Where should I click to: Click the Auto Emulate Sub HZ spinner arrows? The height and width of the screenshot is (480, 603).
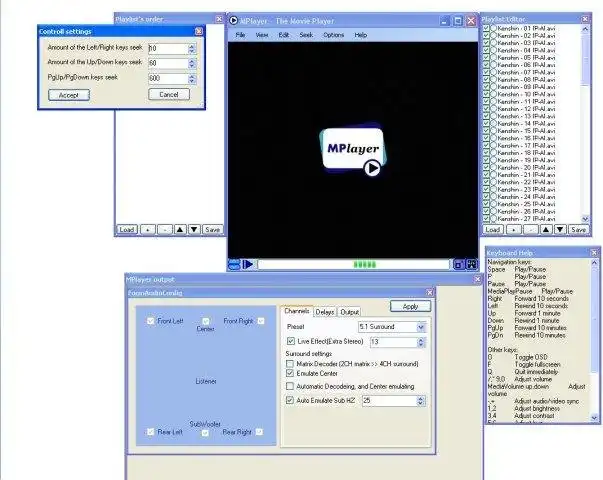[x=421, y=401]
